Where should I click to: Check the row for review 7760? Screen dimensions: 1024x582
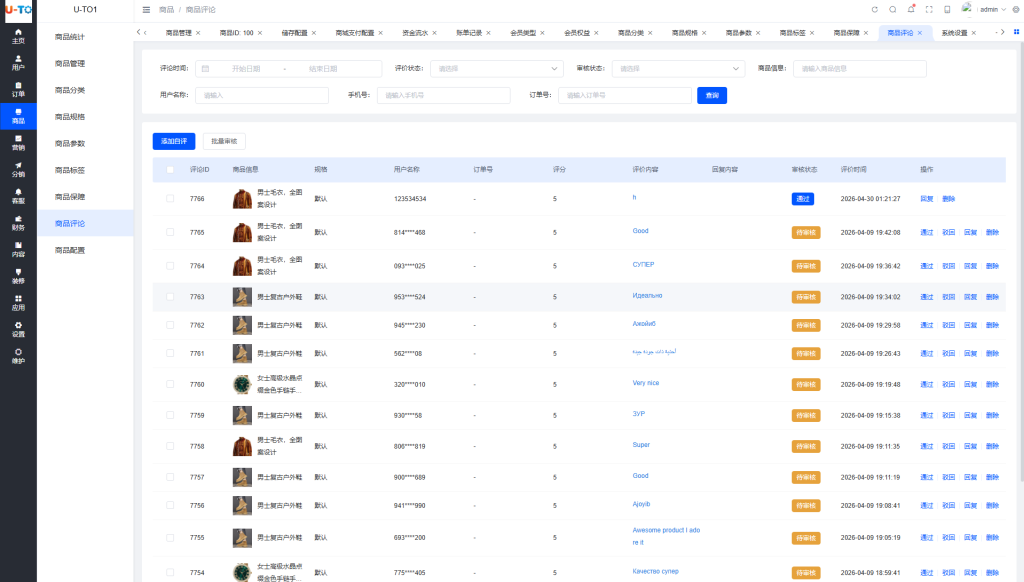coord(170,385)
